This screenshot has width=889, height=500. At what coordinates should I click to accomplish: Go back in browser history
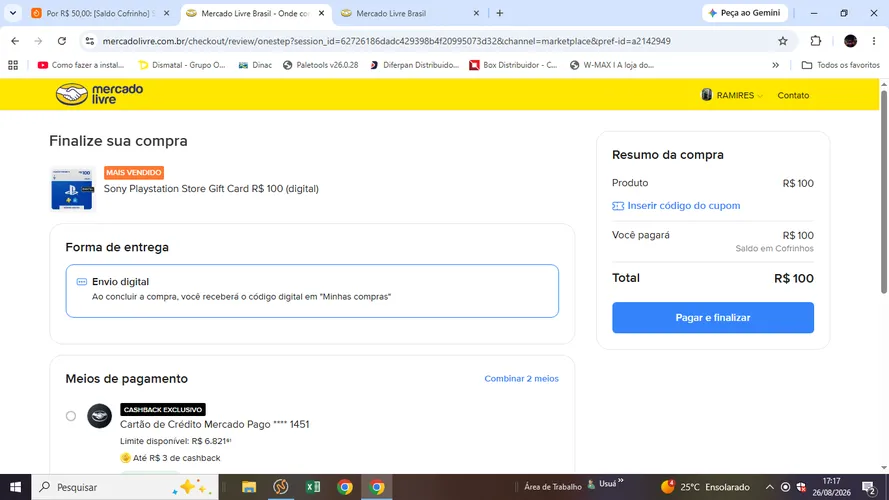click(15, 41)
